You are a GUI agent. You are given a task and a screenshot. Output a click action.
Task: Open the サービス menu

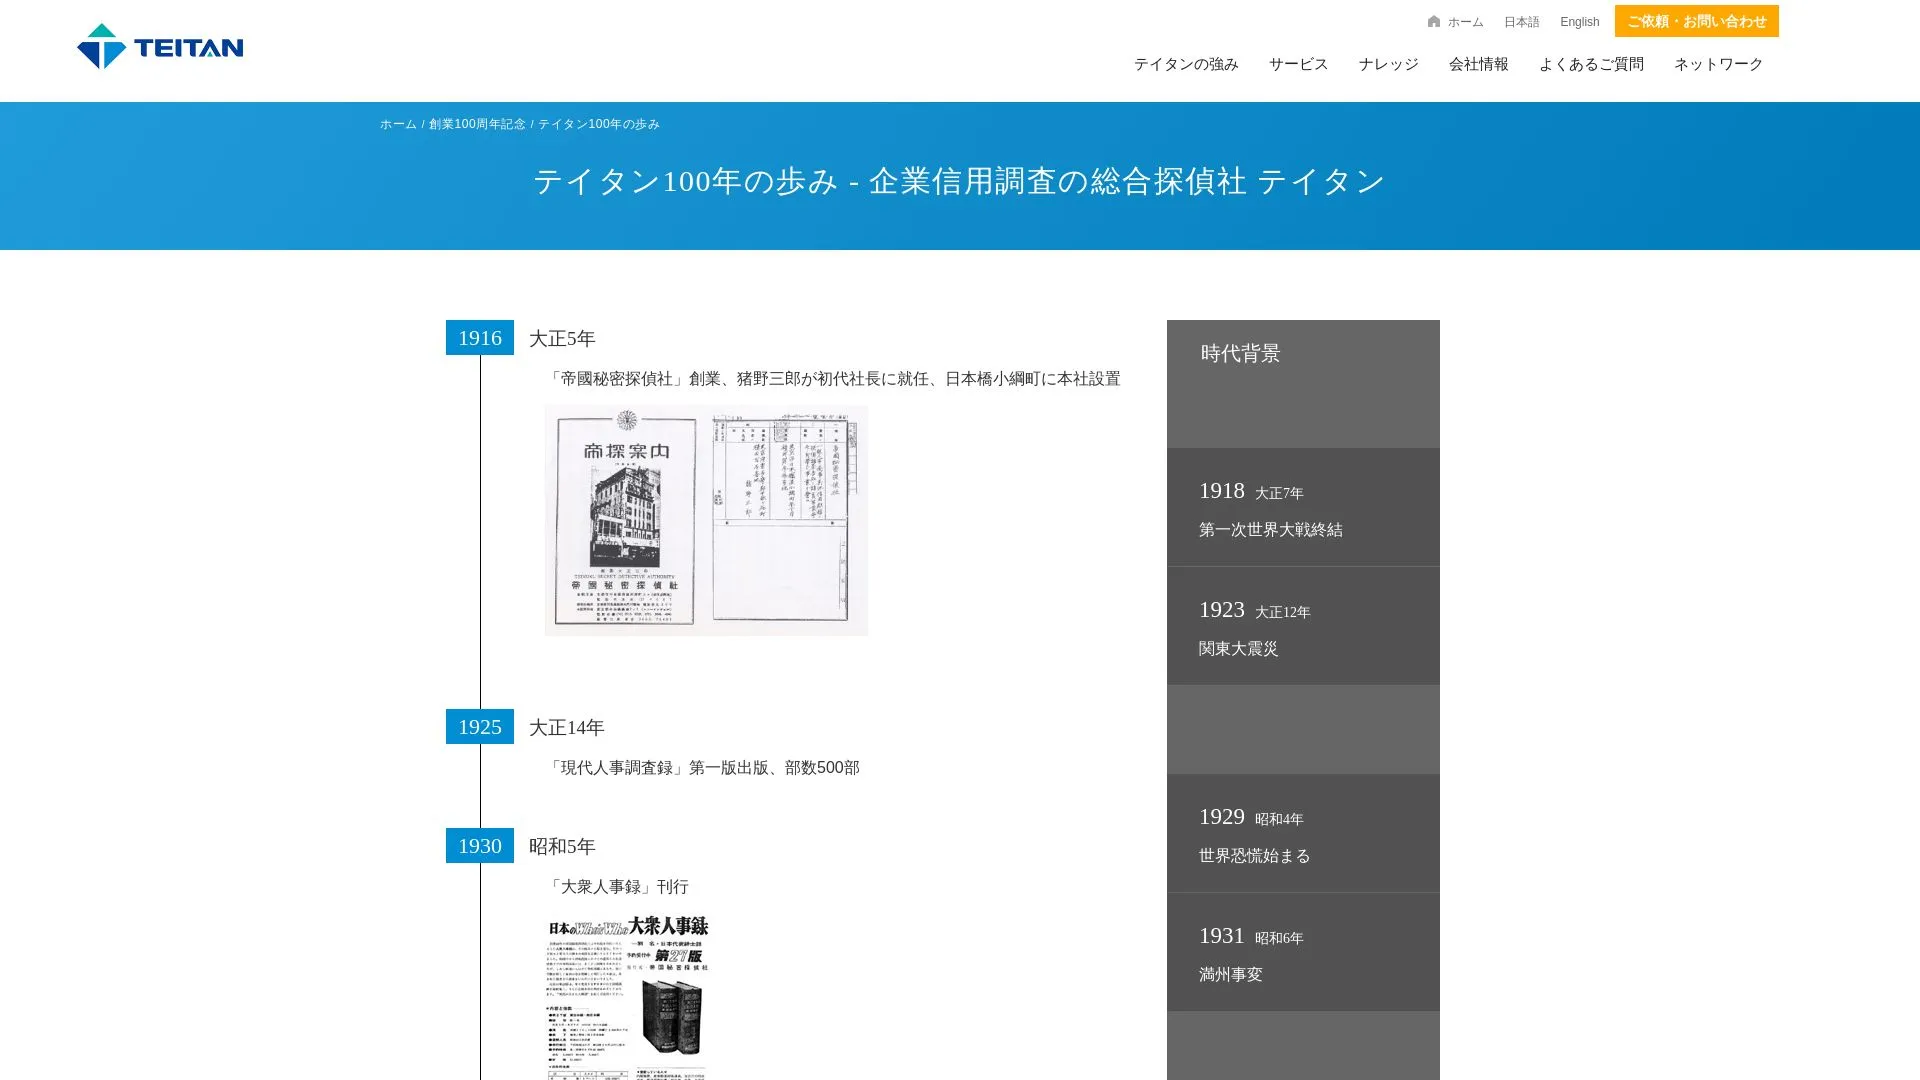(x=1298, y=64)
